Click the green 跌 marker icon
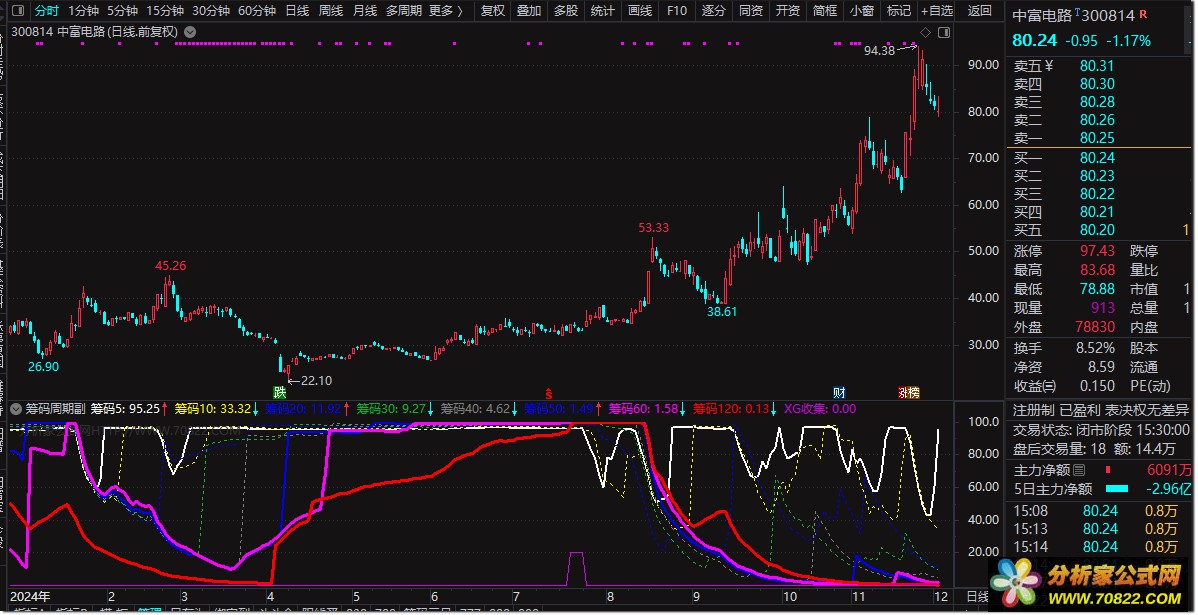1198x615 pixels. 280,391
